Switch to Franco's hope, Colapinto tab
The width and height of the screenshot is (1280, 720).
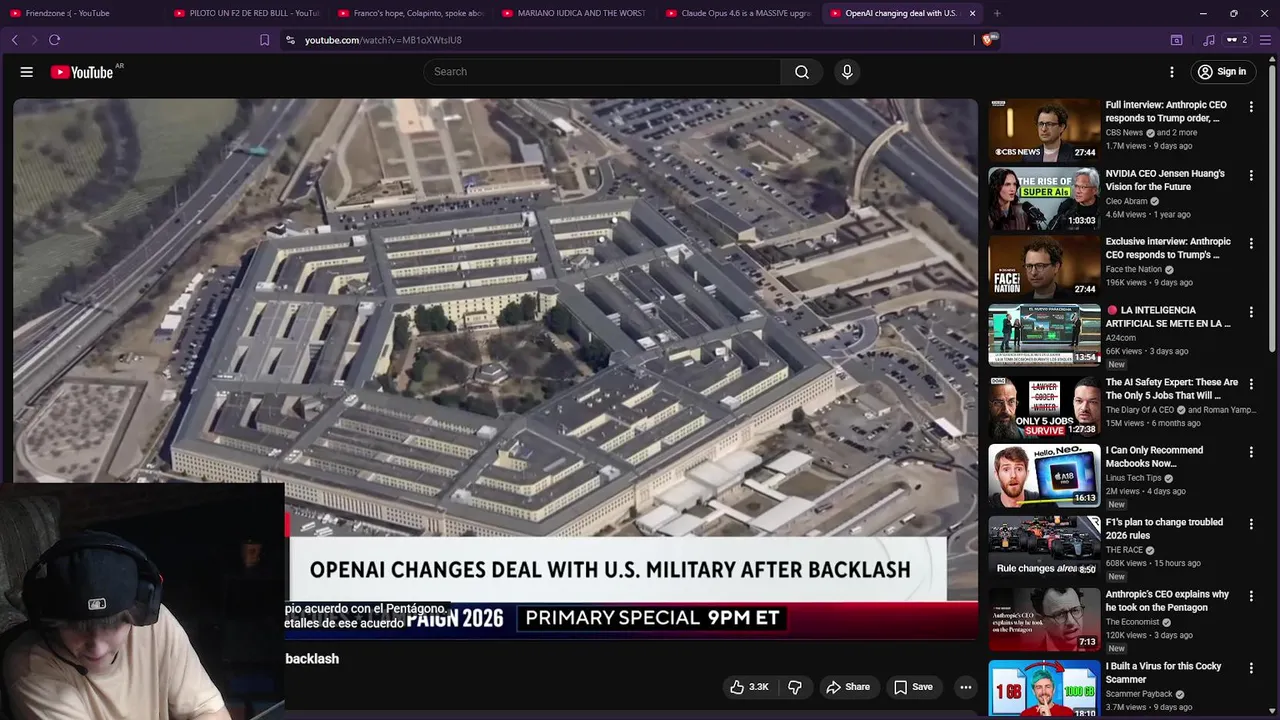(410, 13)
